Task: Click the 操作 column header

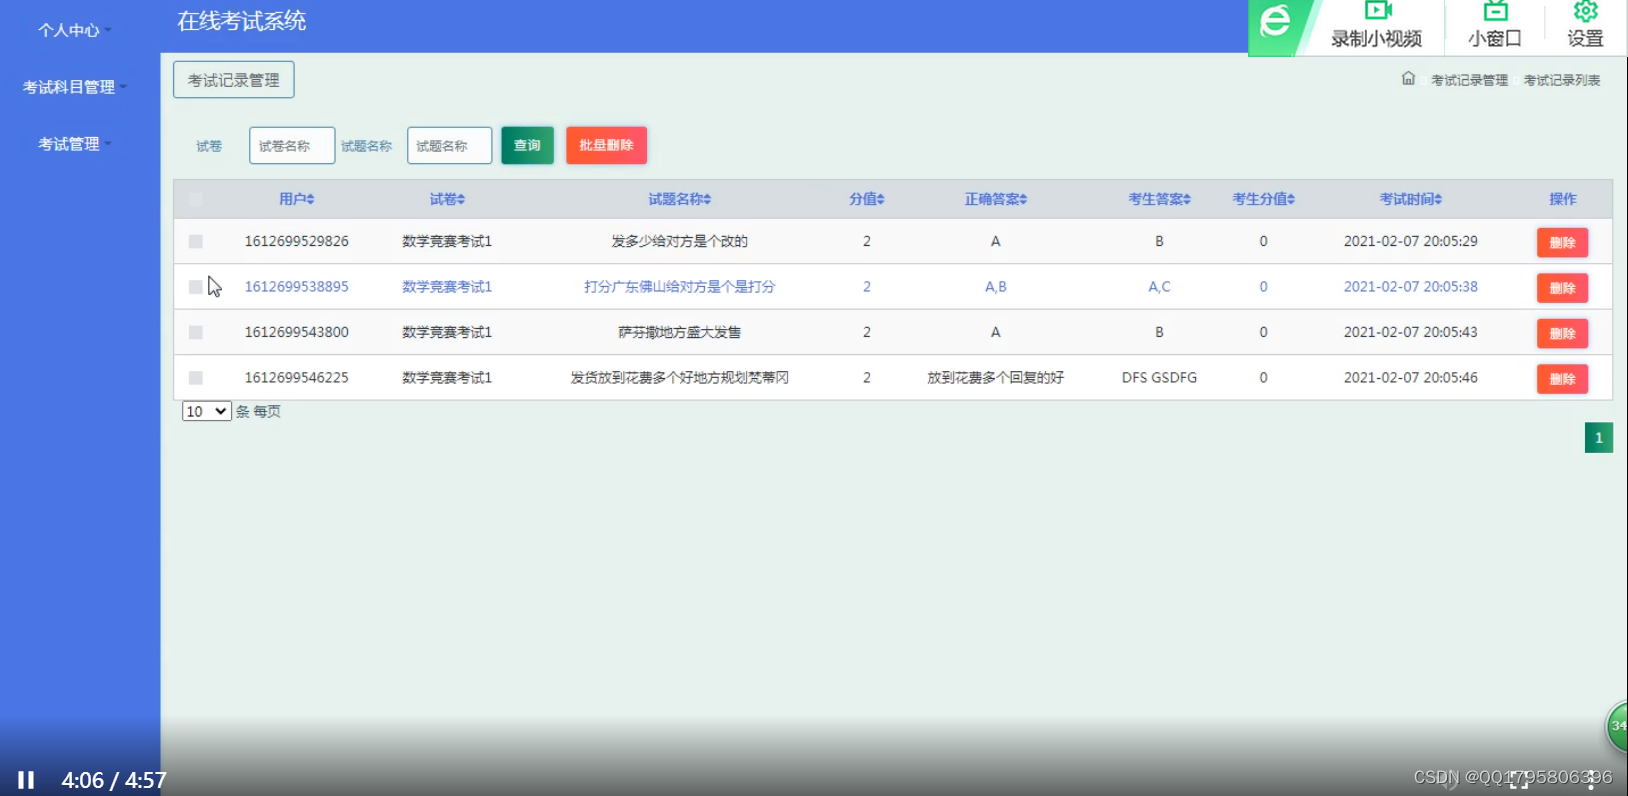Action: pos(1562,199)
